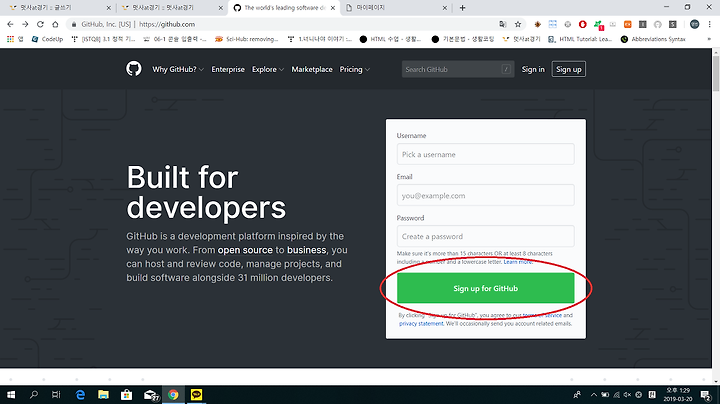The image size is (720, 404).
Task: Open the Enterprise navigation item
Action: (228, 69)
